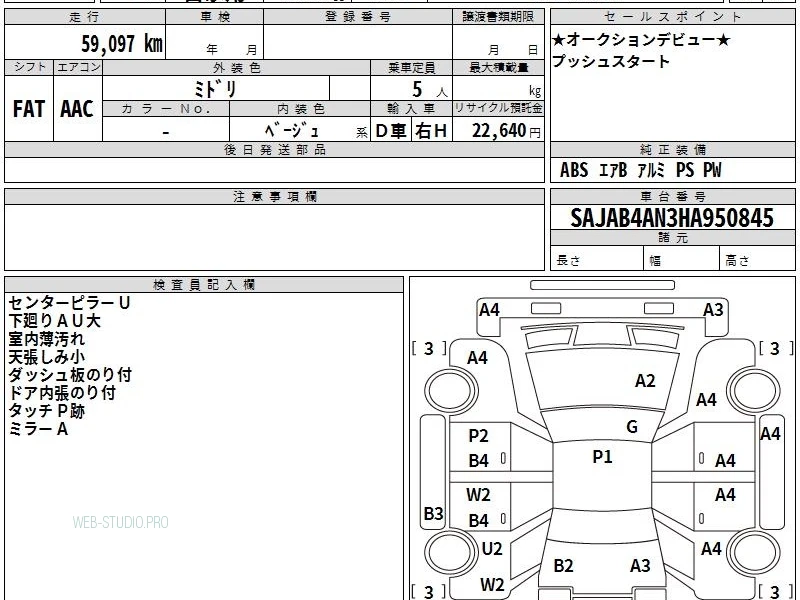Click the 登録番号 header
This screenshot has width=800, height=600.
[x=358, y=17]
